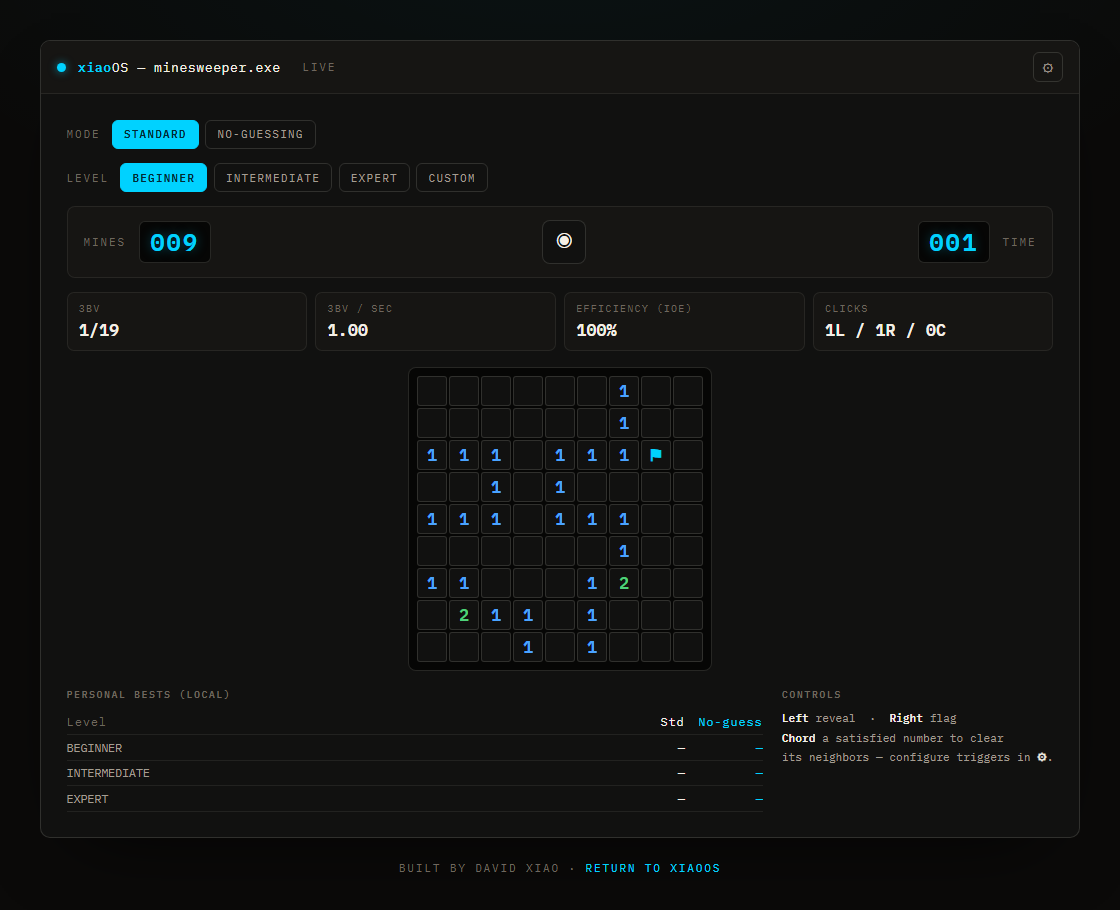Click the Clicks value 1L / 1R / 0C
The height and width of the screenshot is (910, 1120).
pos(885,330)
